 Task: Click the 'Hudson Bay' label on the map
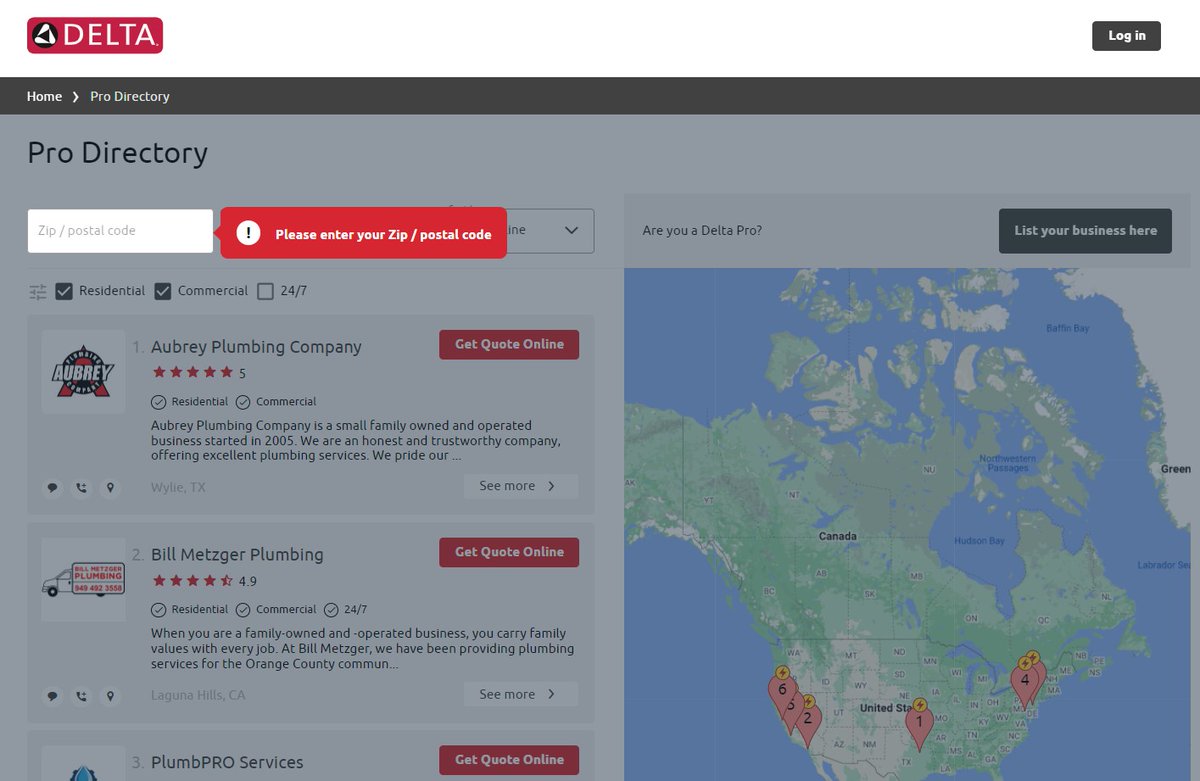click(979, 541)
